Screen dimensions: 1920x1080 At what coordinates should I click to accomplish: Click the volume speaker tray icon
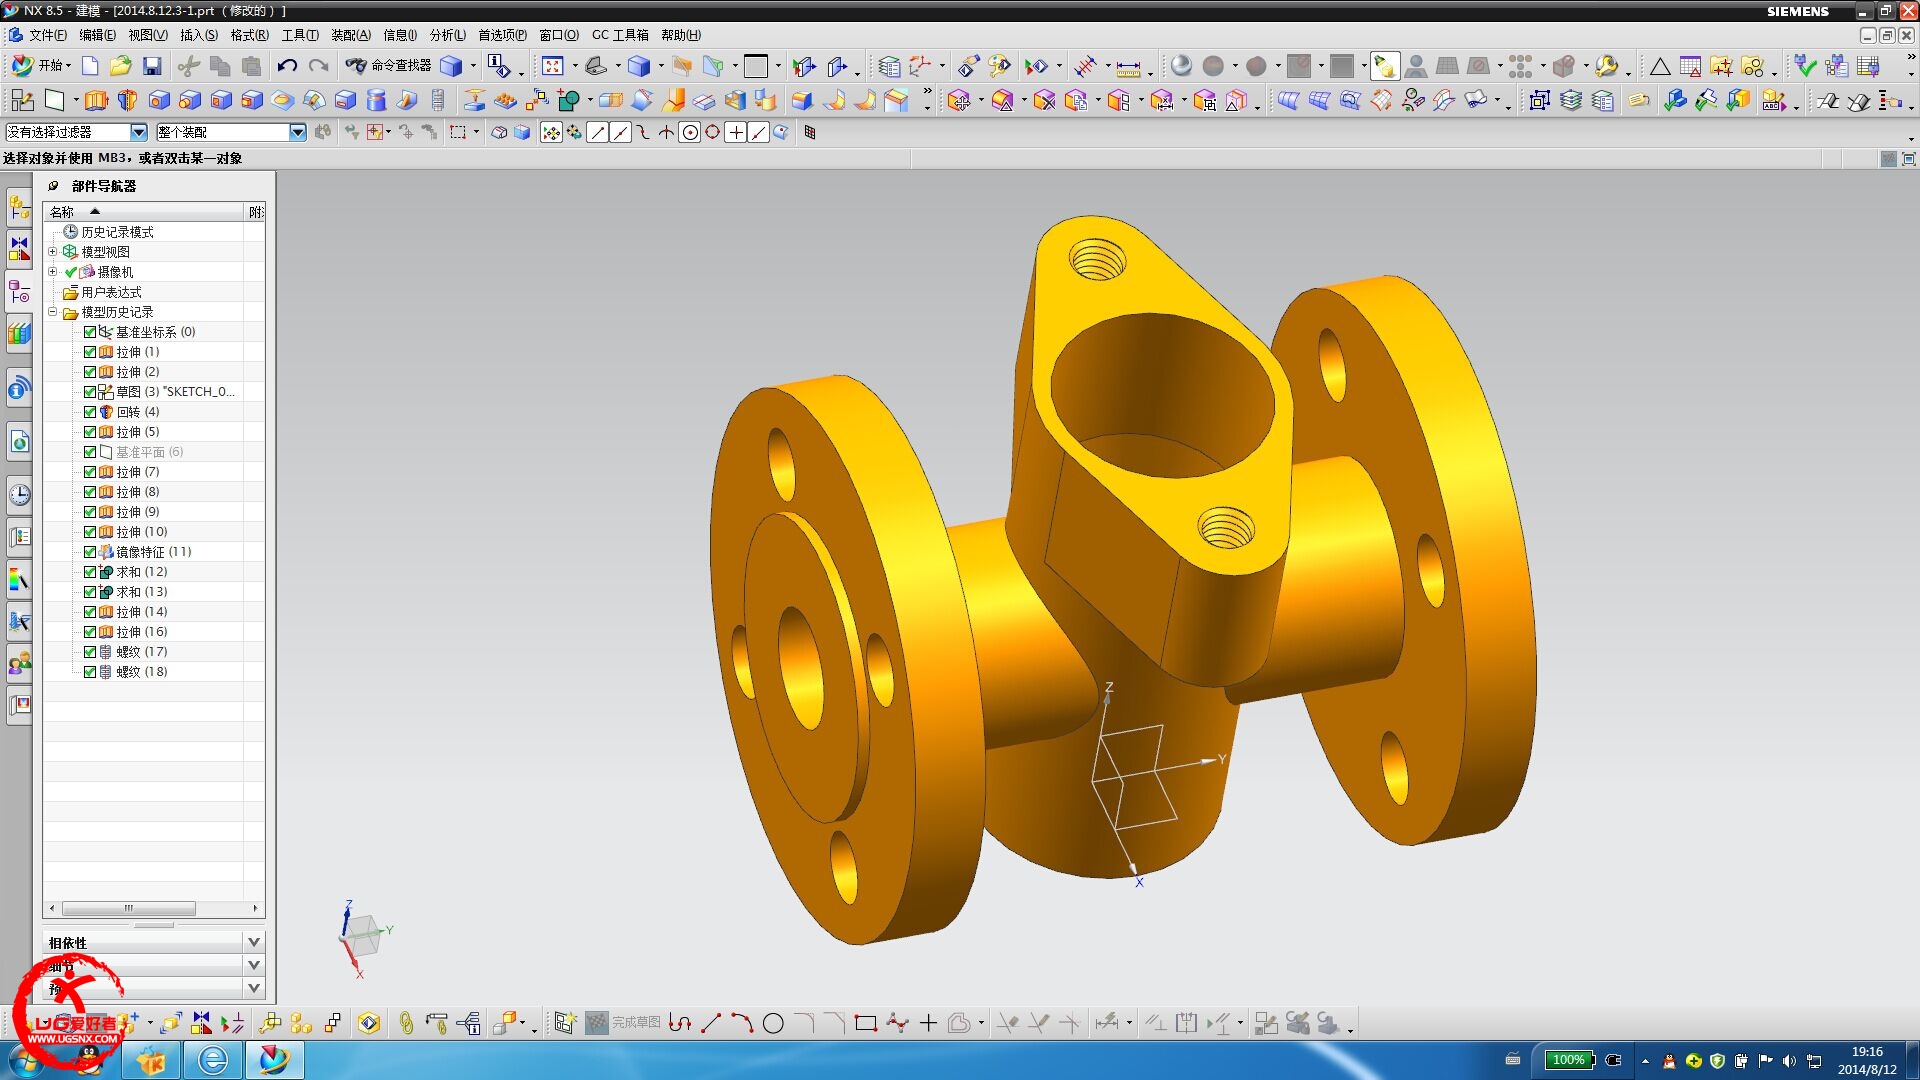[1789, 1061]
